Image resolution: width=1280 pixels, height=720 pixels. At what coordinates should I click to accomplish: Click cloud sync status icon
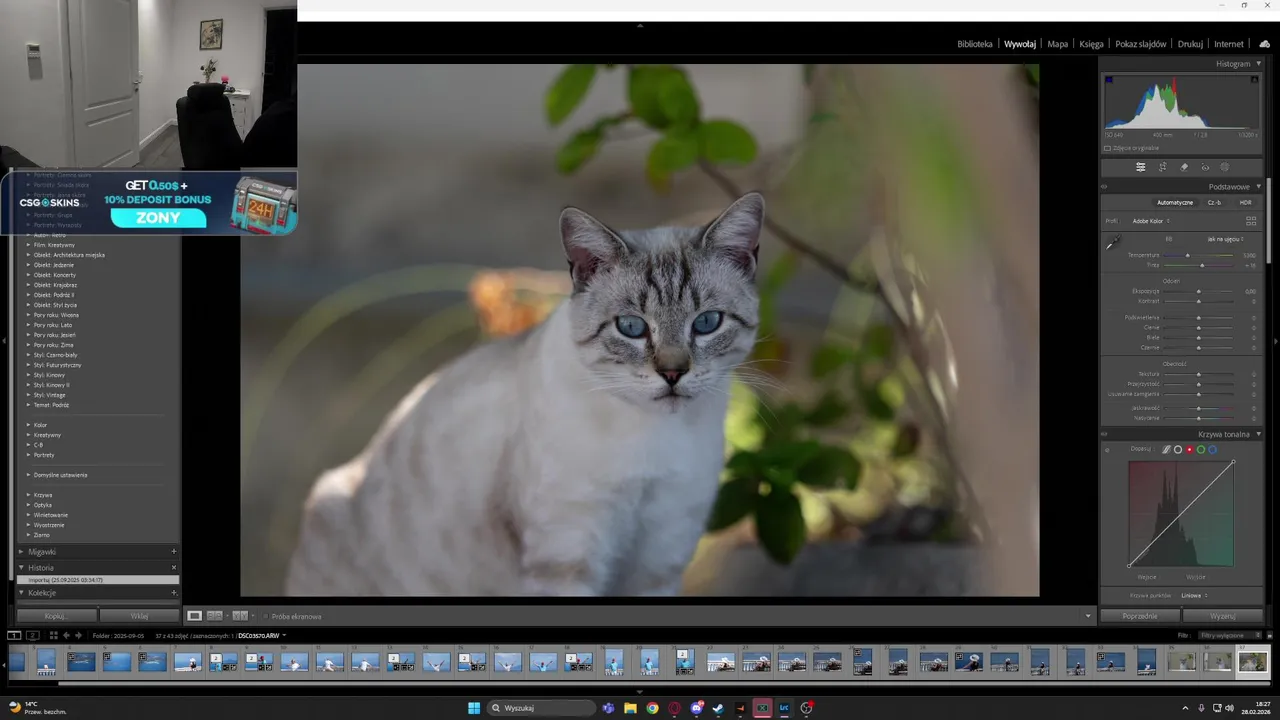(1264, 44)
